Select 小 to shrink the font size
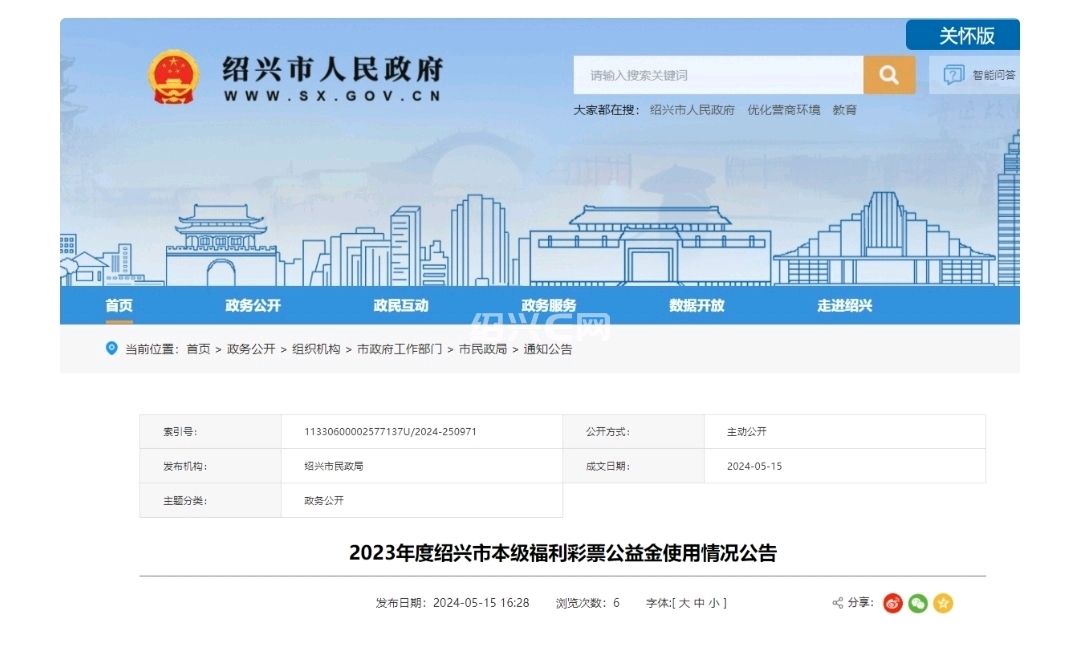 coord(717,602)
